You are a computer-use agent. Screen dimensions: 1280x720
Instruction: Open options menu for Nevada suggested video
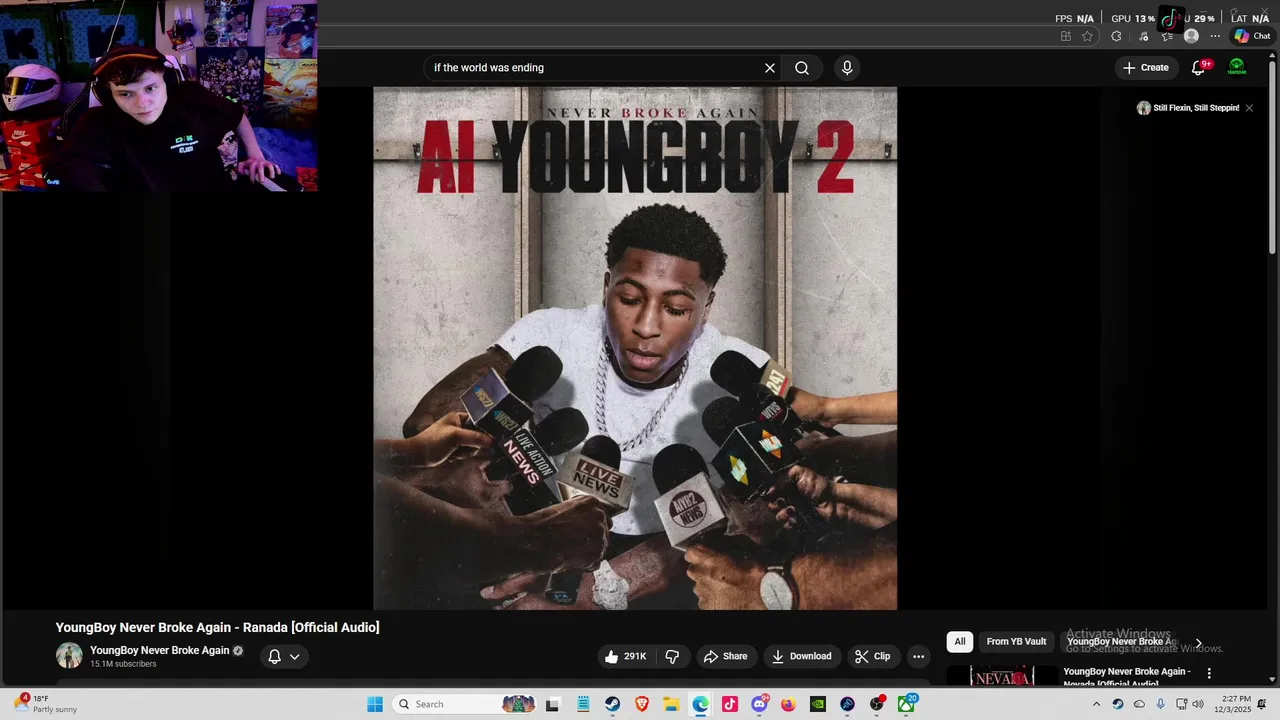(x=1209, y=674)
